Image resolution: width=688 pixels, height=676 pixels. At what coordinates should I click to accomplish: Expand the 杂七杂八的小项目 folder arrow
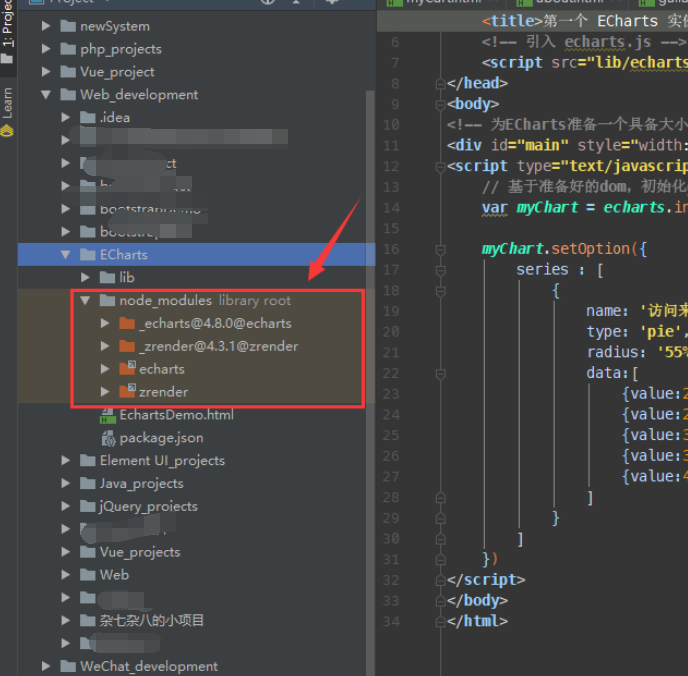pos(65,620)
